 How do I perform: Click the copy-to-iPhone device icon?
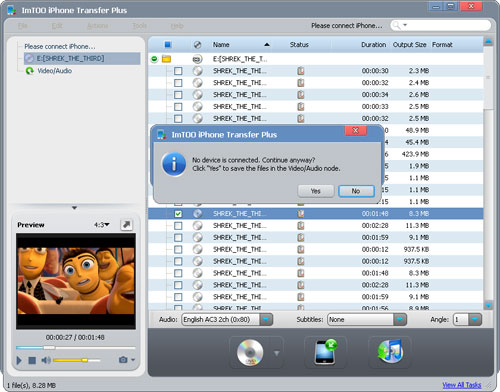325,352
